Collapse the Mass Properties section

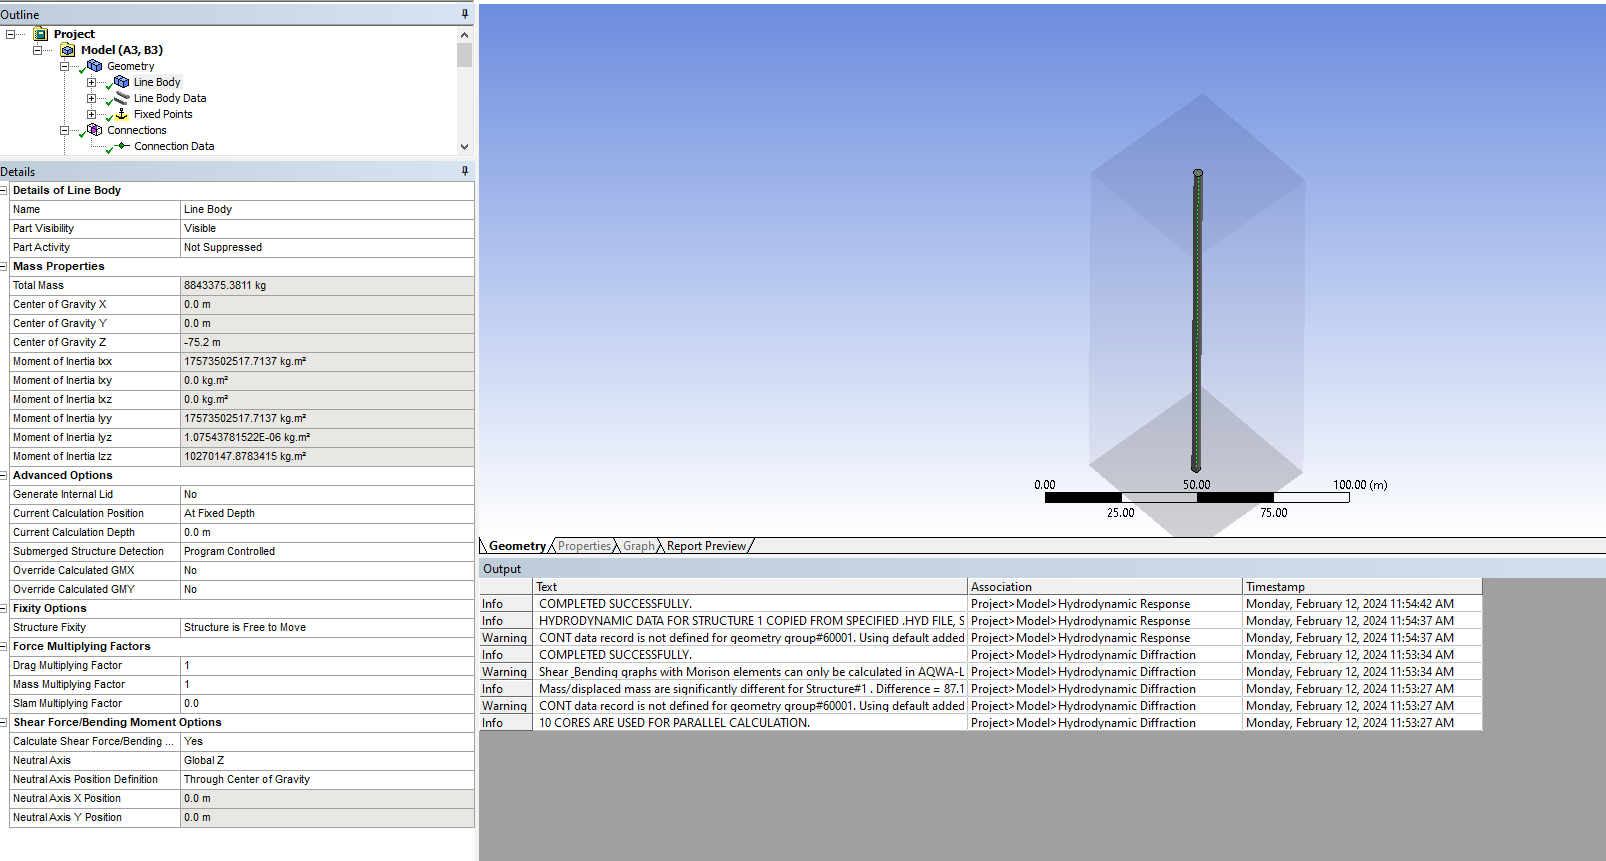tap(4, 267)
